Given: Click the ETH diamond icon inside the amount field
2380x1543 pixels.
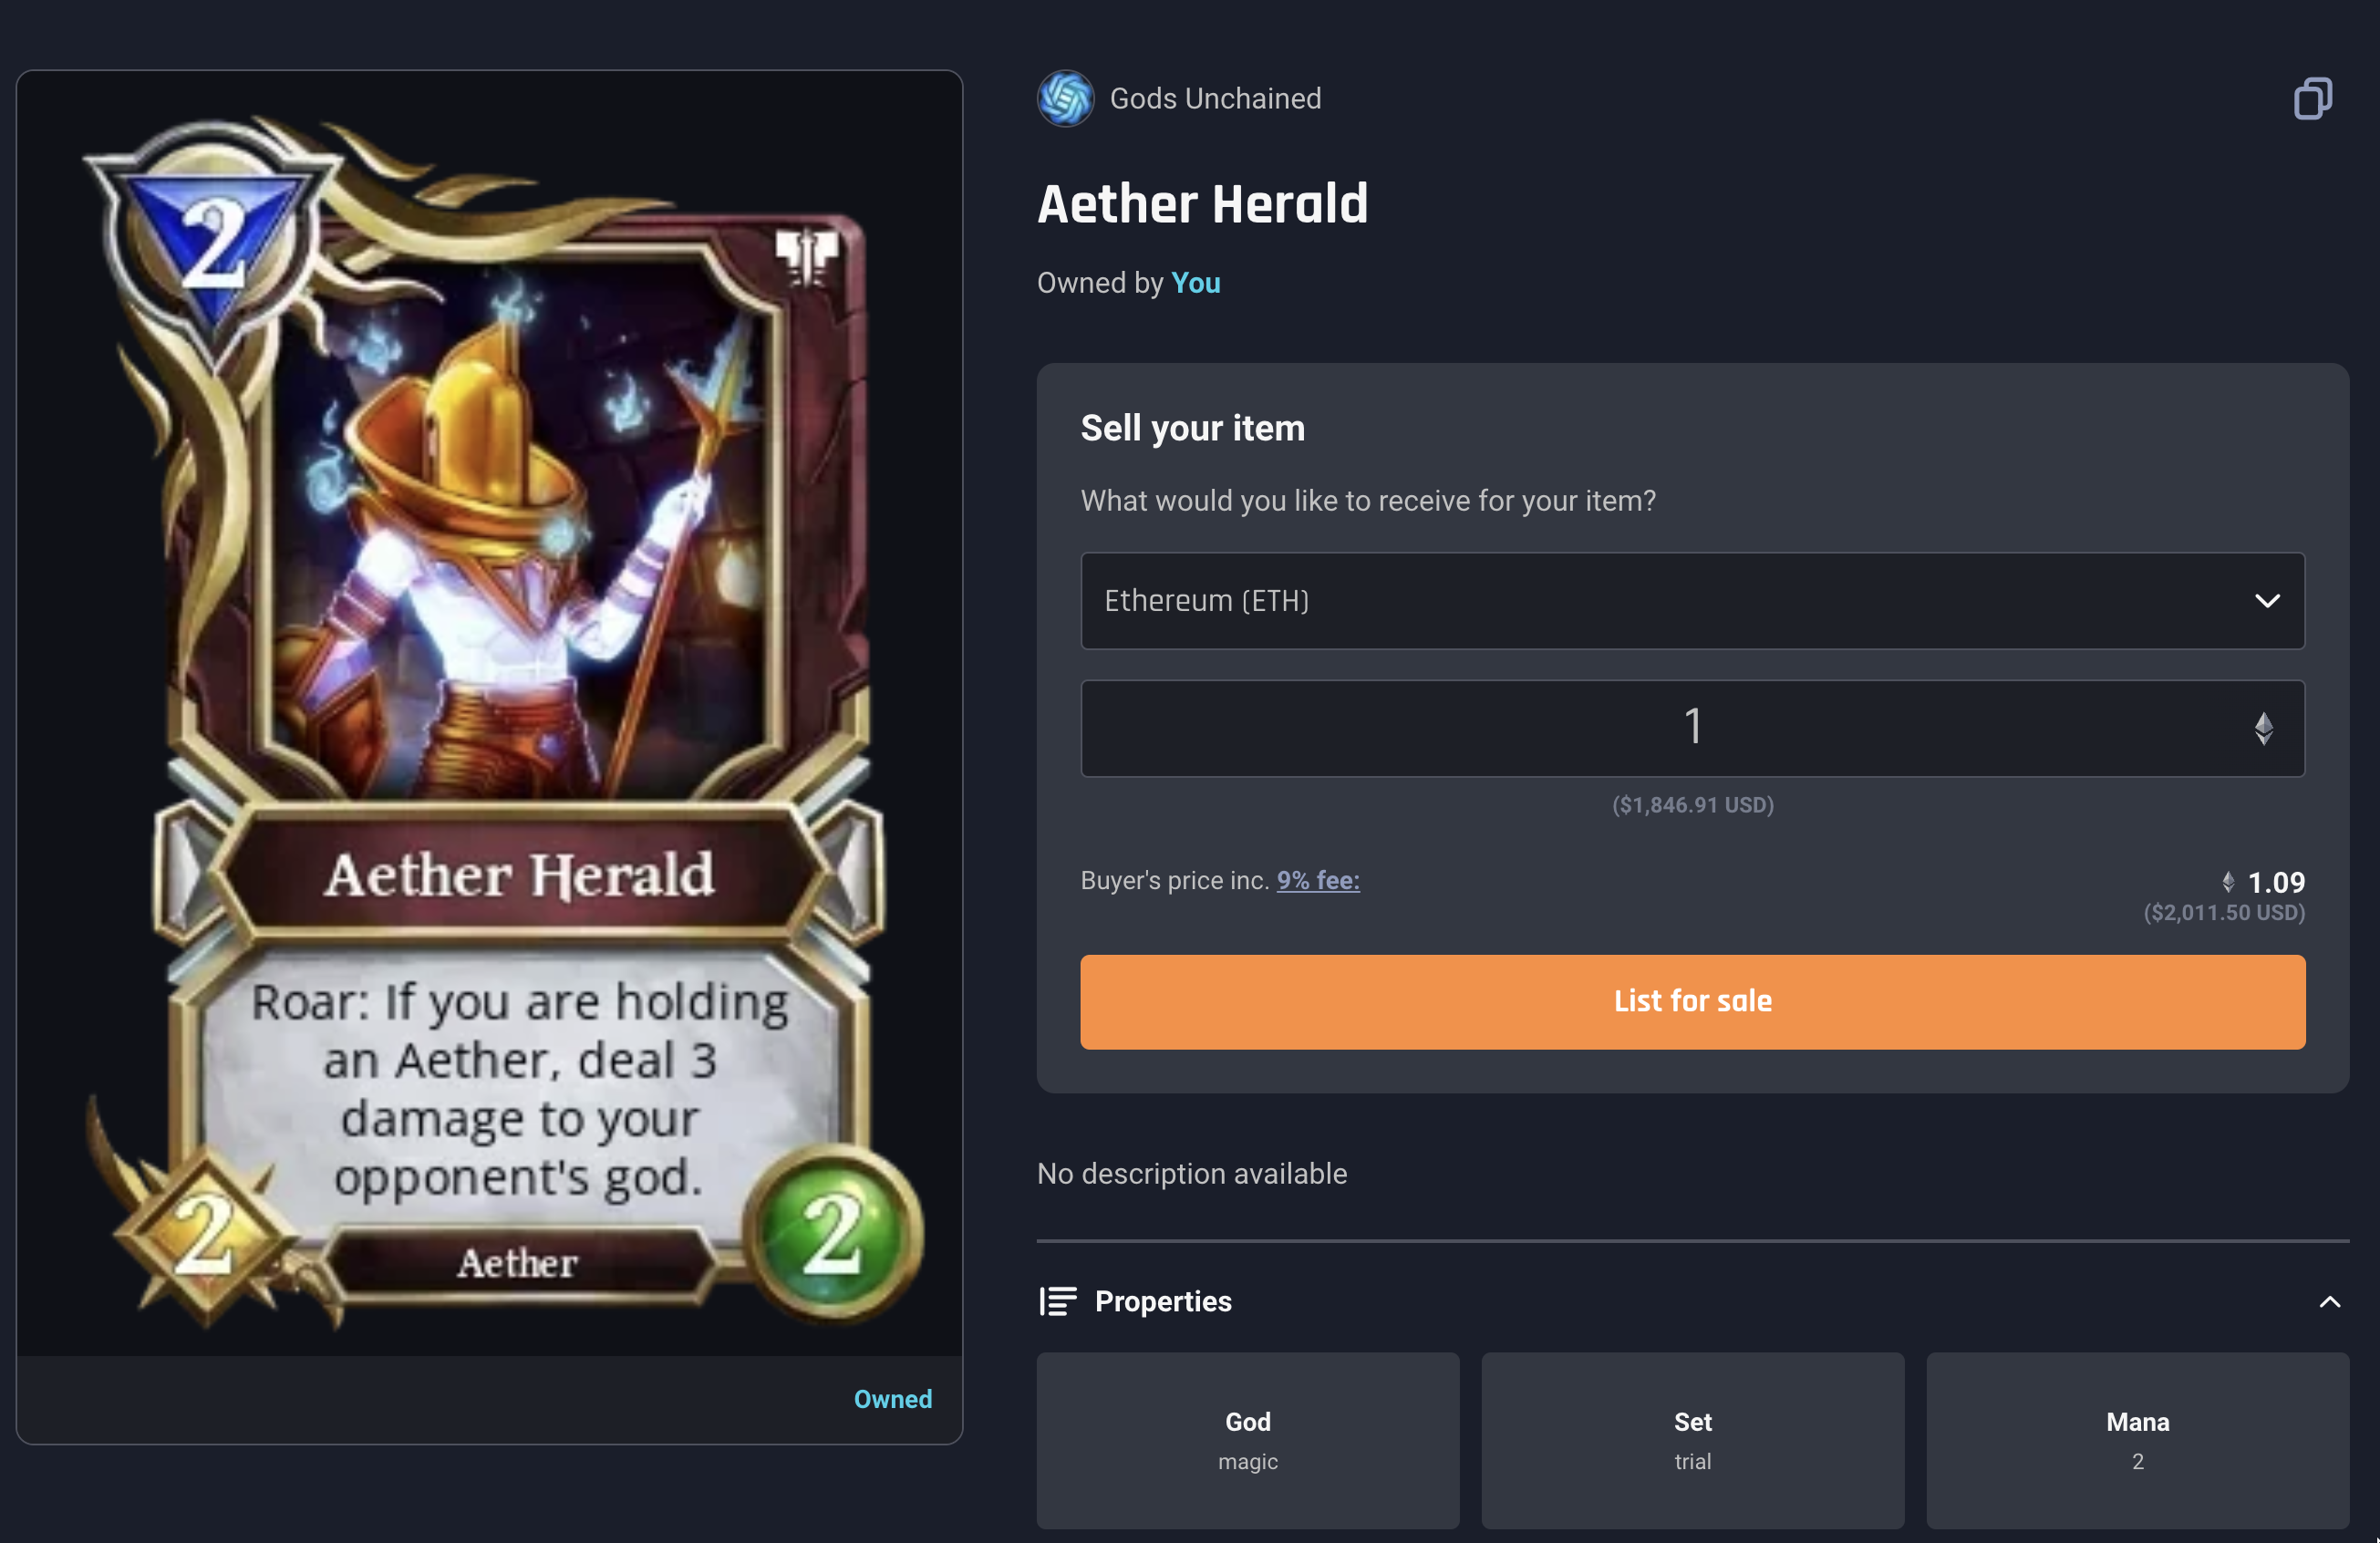Looking at the screenshot, I should pos(2265,728).
